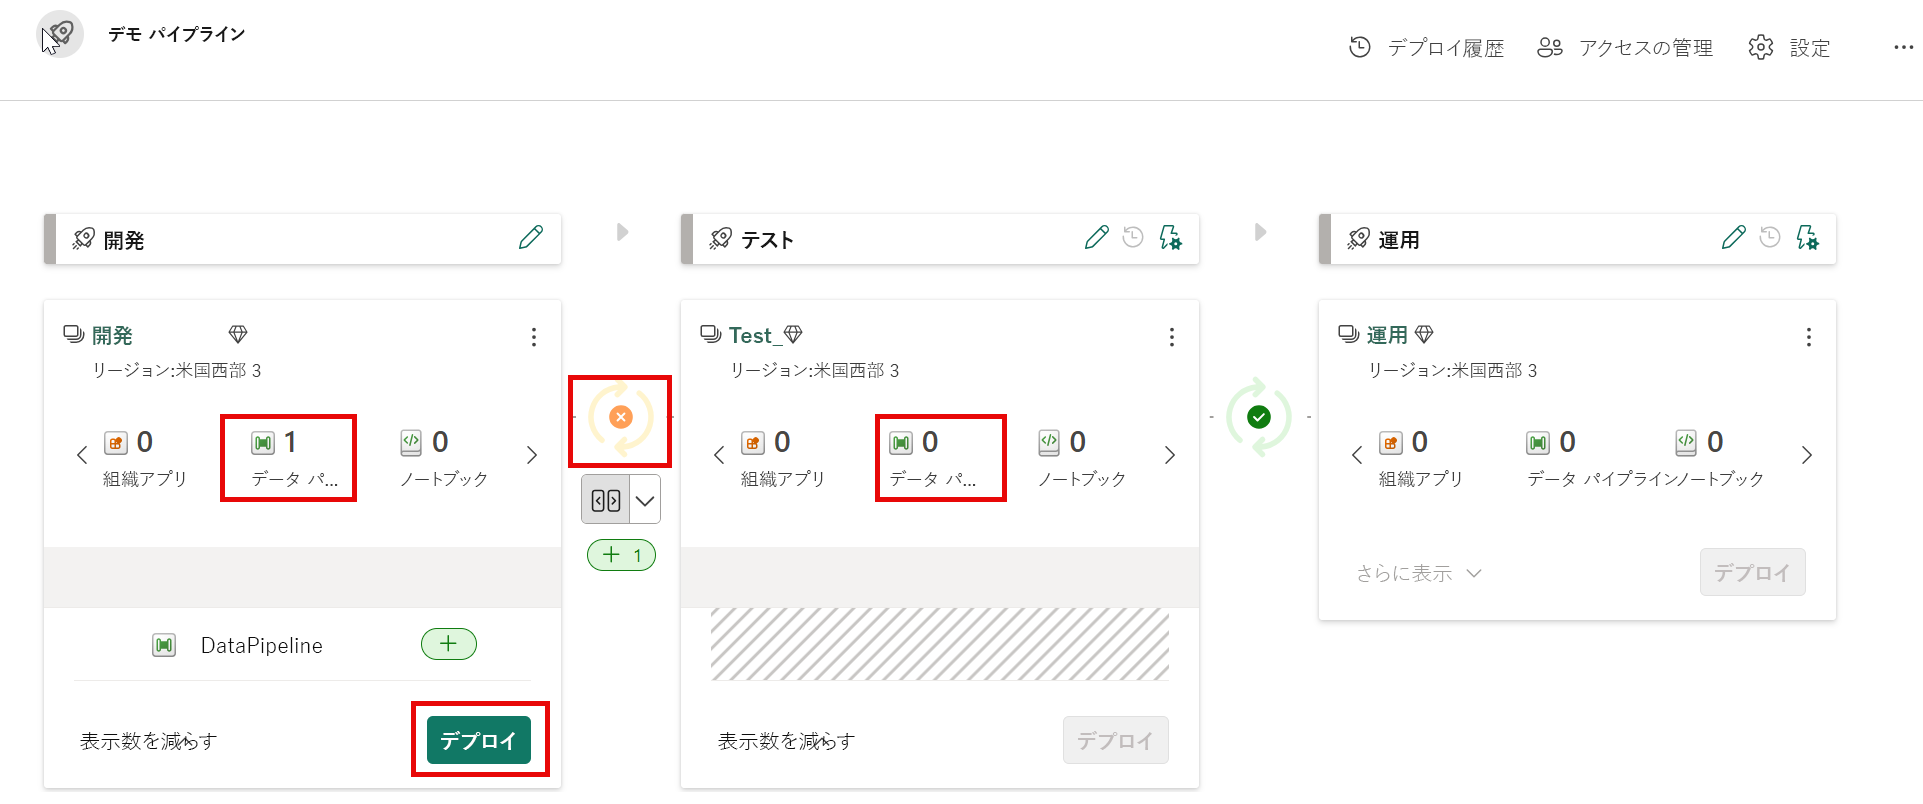This screenshot has width=1923, height=804.
Task: Open the 設定 gear icon
Action: 1760,47
